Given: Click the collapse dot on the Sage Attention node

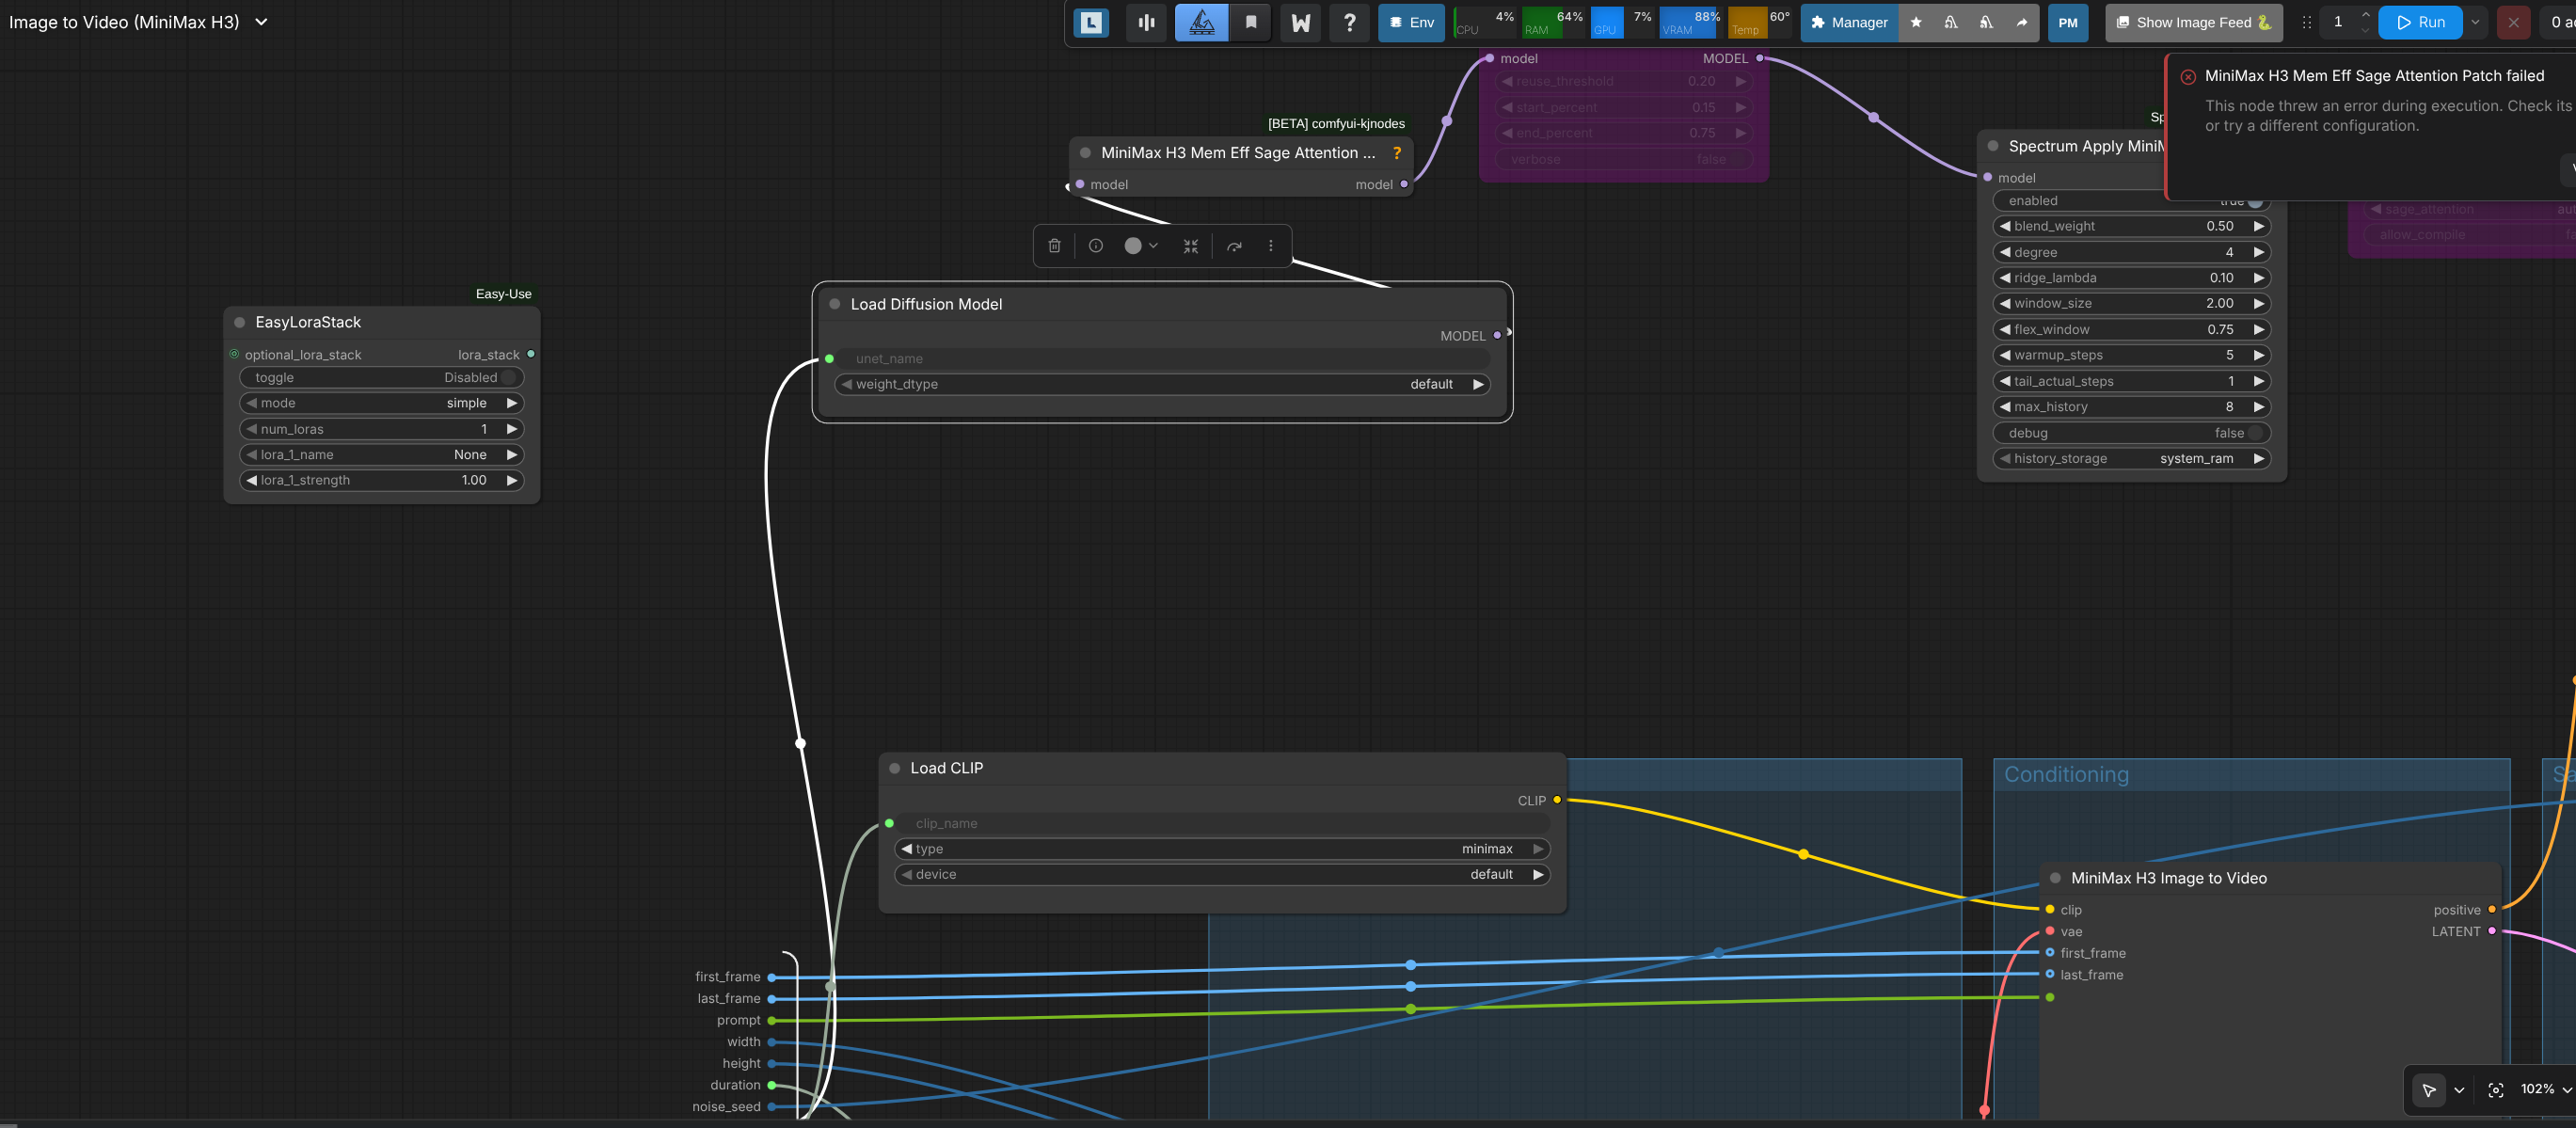Looking at the screenshot, I should (x=1085, y=153).
